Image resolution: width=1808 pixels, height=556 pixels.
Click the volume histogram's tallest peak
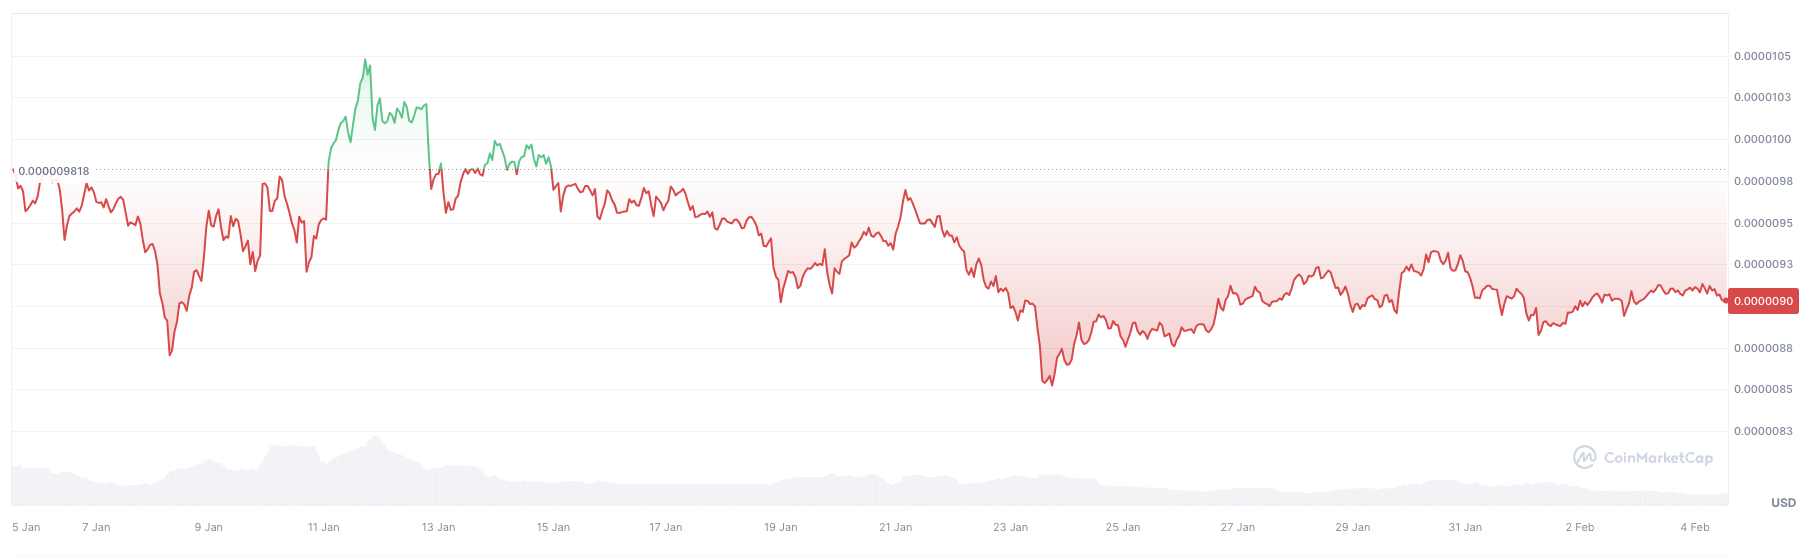tap(375, 438)
